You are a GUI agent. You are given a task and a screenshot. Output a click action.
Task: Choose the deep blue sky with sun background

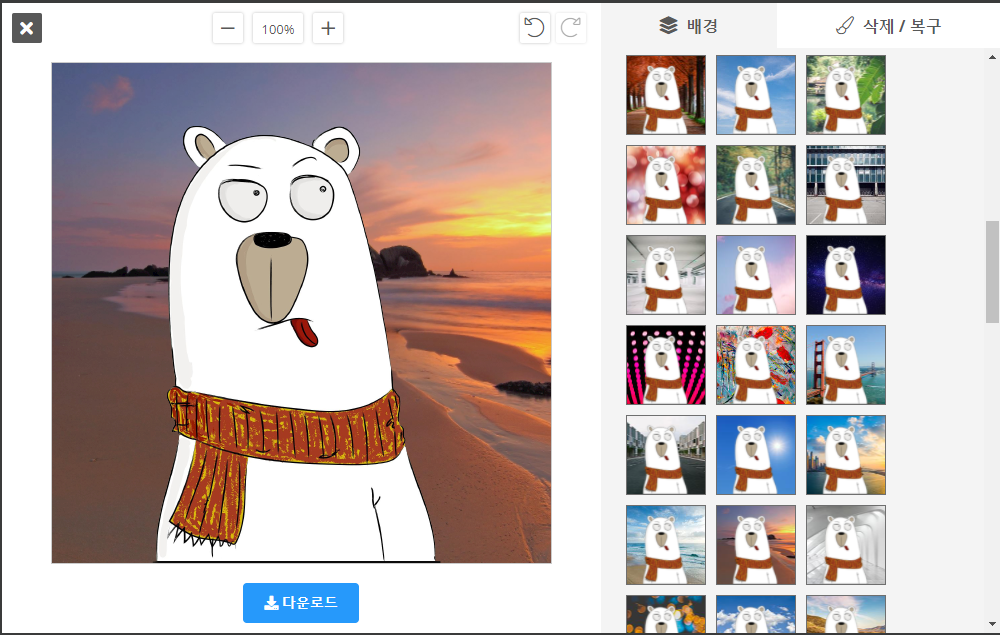(756, 455)
